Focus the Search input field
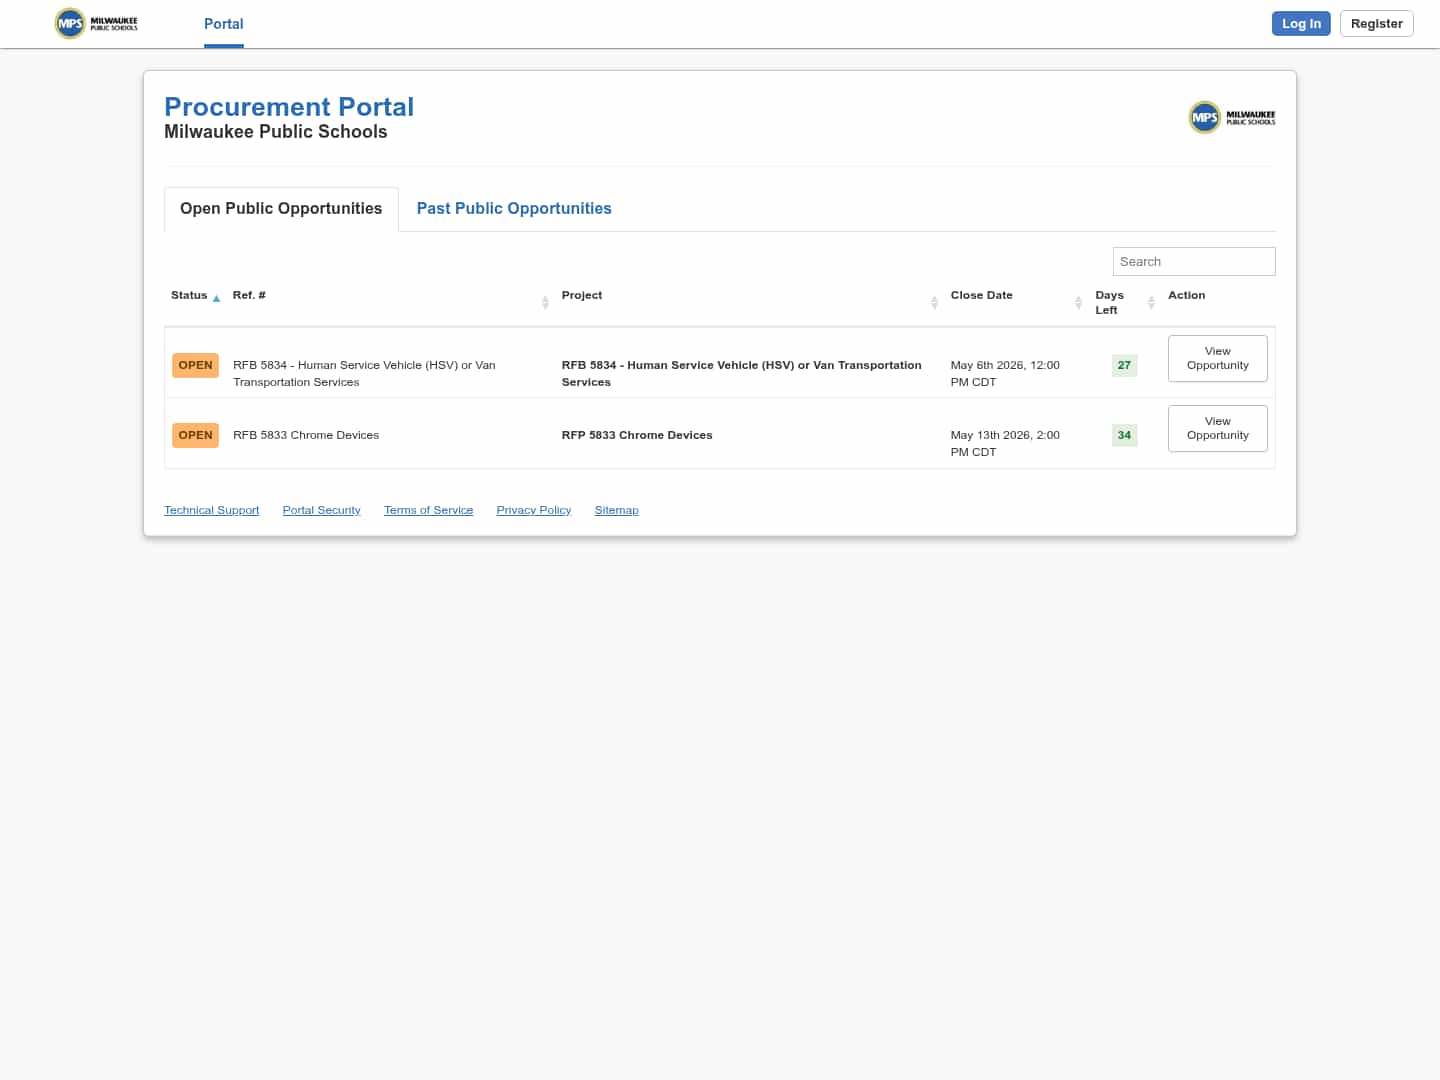Image resolution: width=1440 pixels, height=1080 pixels. click(x=1193, y=261)
